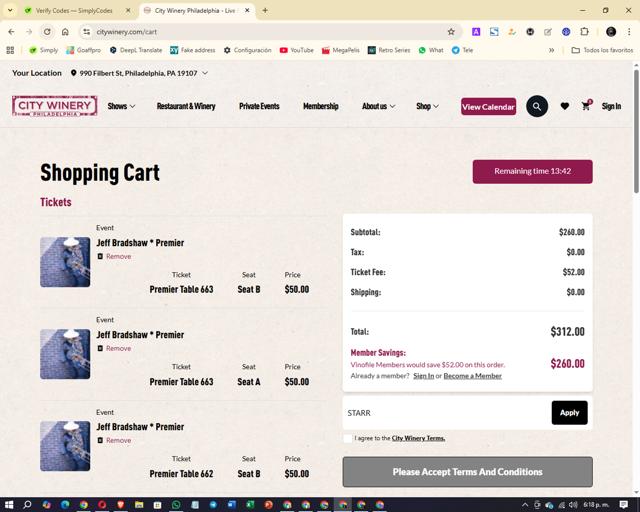Open the tab search dropdown arrow
640x512 pixels.
pyautogui.click(x=10, y=11)
